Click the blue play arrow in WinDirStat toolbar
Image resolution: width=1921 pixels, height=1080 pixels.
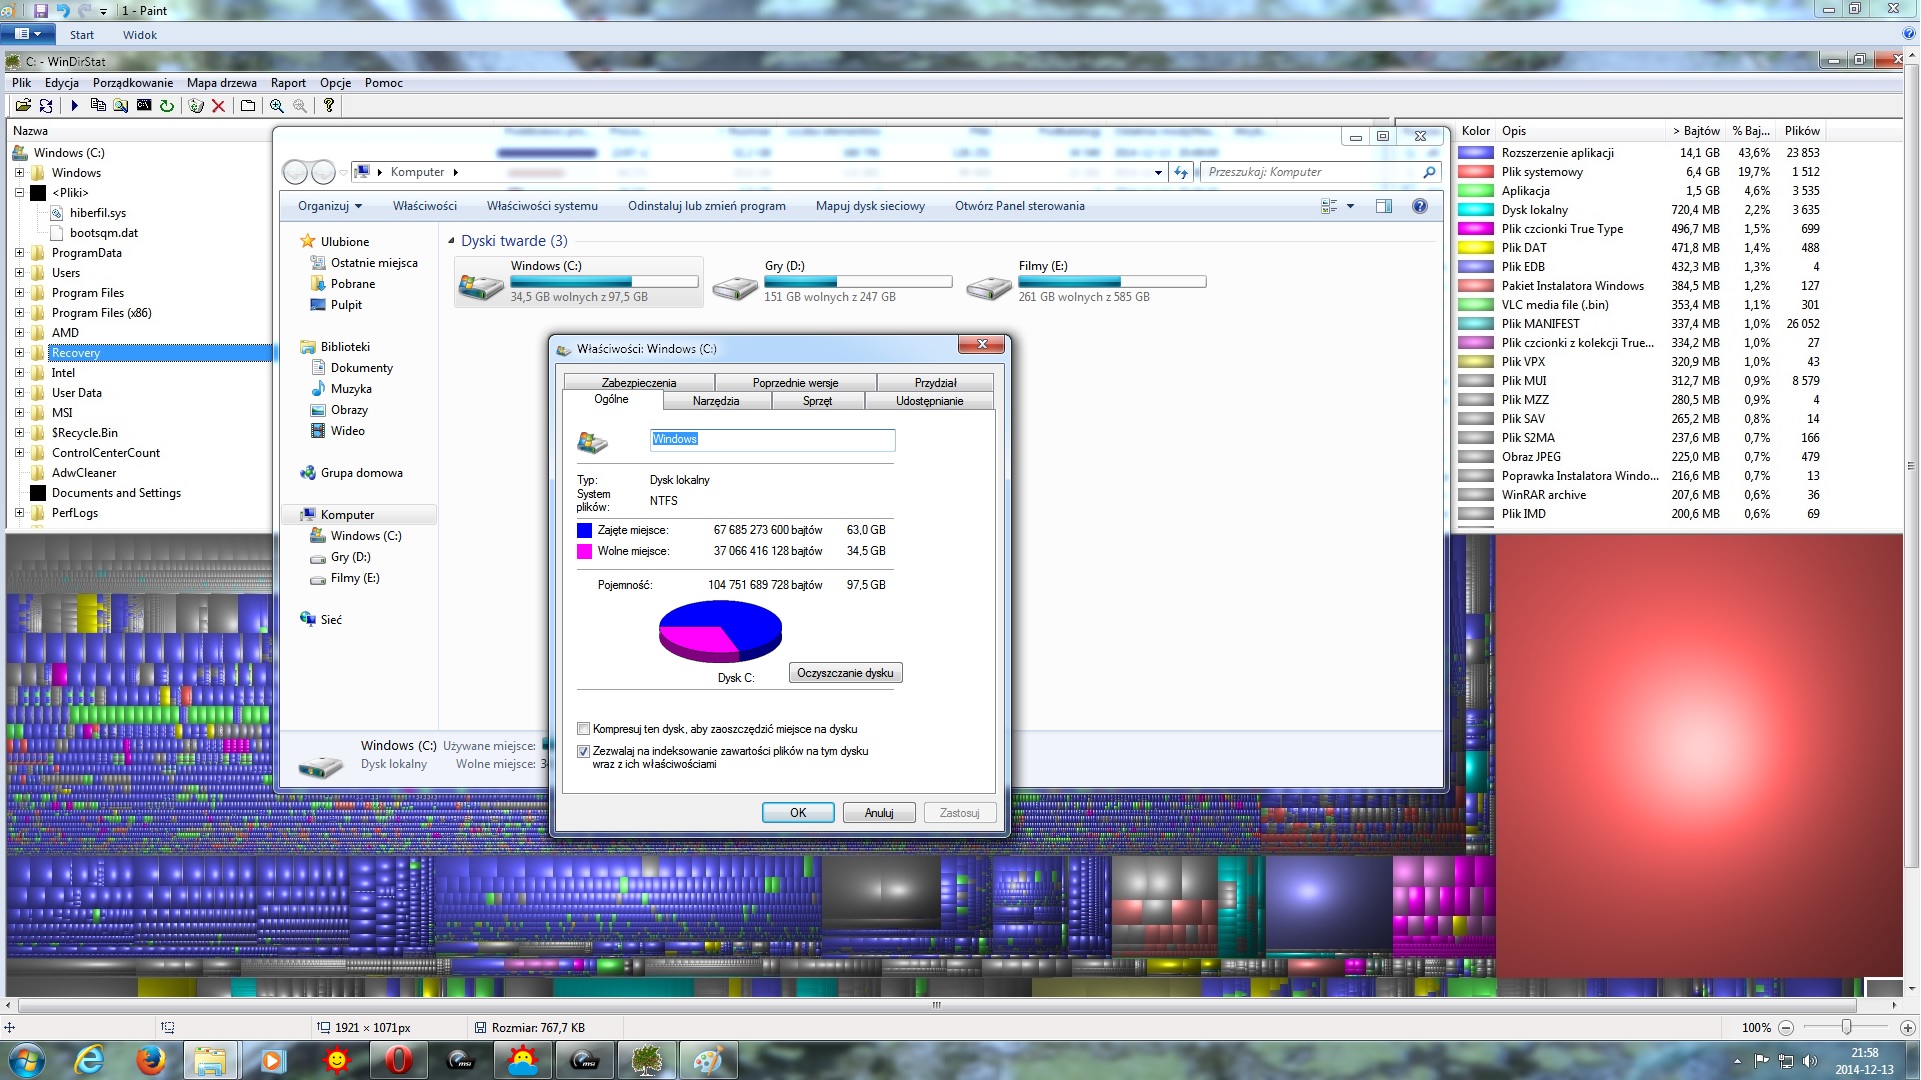pos(74,105)
